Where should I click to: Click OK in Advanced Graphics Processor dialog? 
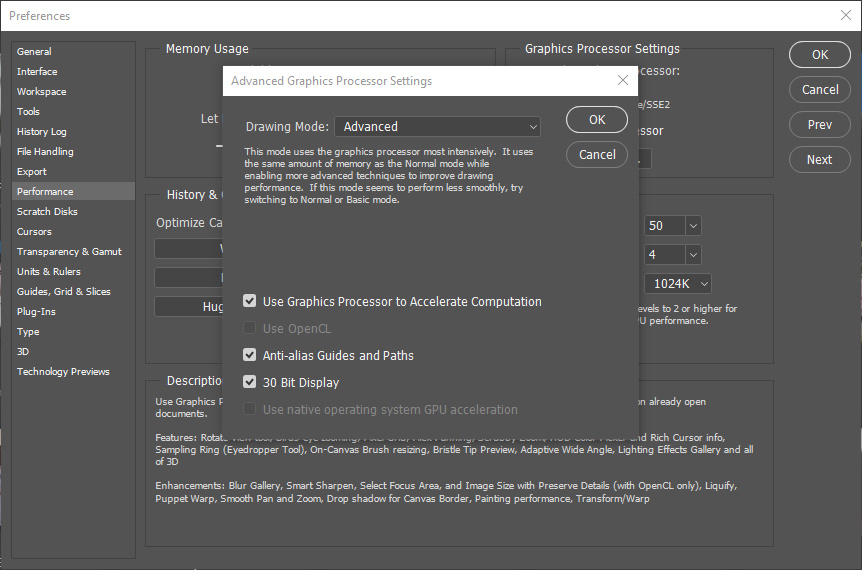pos(597,120)
